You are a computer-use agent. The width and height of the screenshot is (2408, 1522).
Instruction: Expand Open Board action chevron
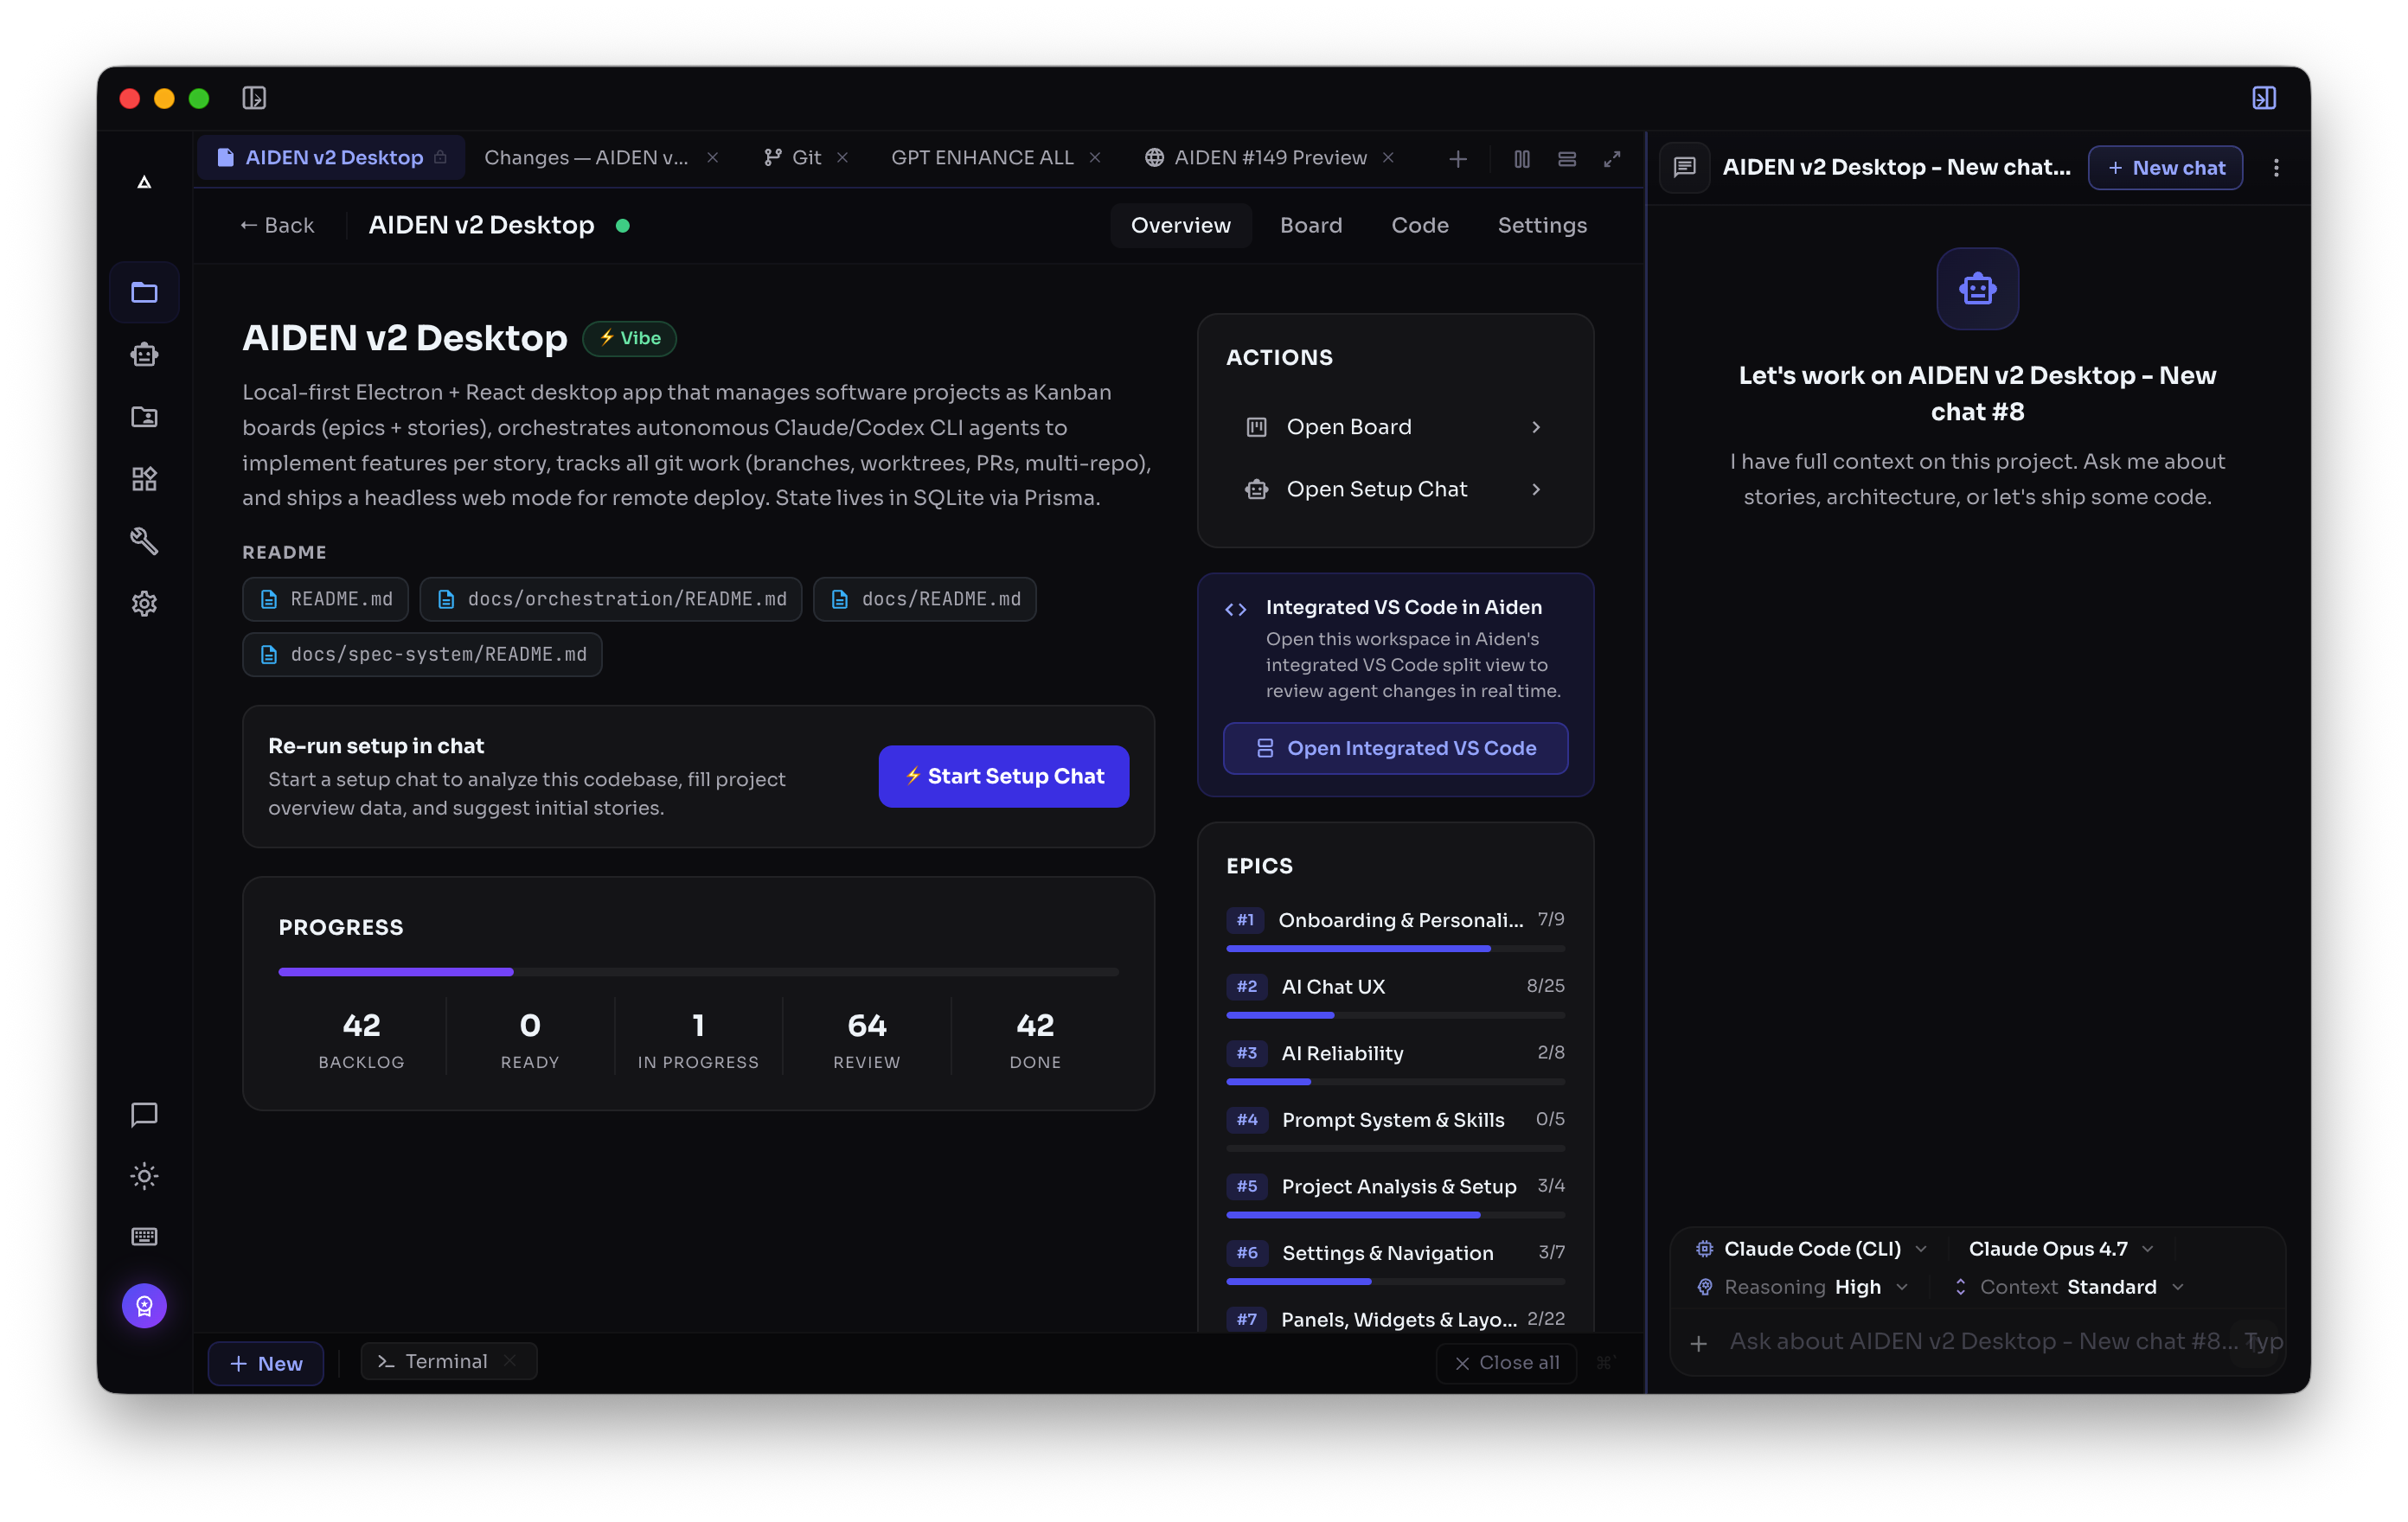tap(1536, 427)
